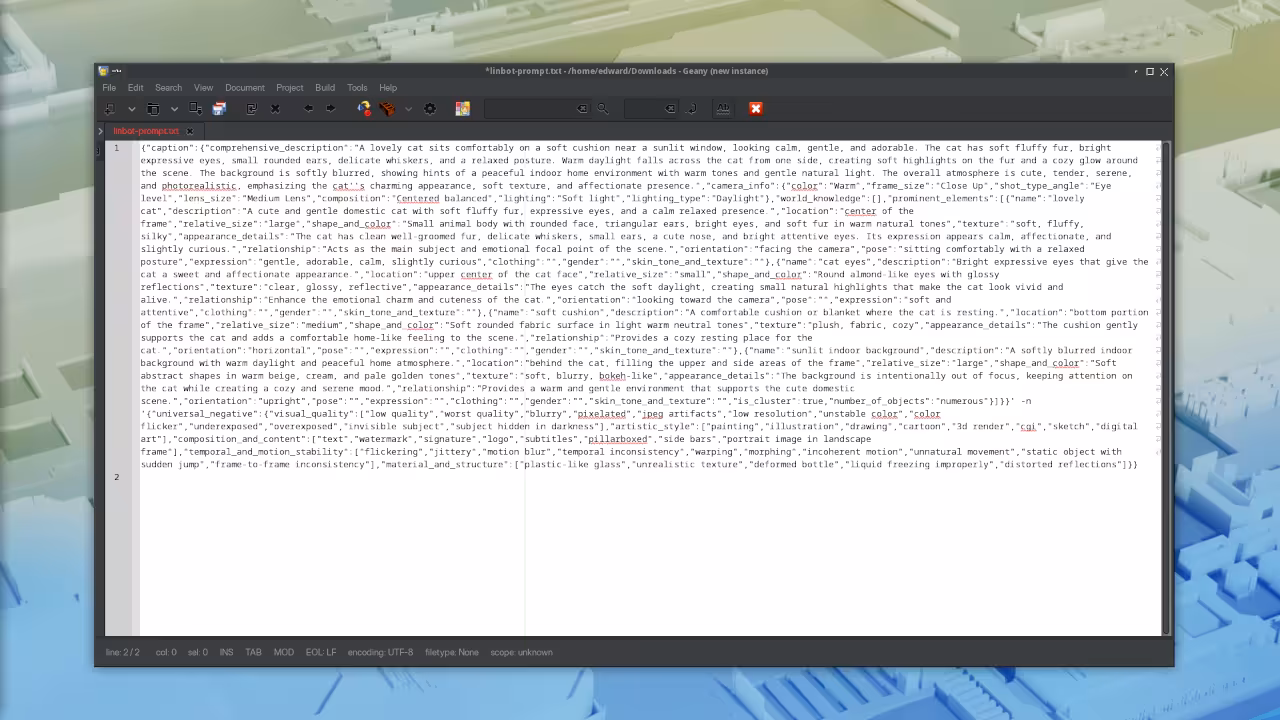
Task: Click underlined word "photorealistic" in editor
Action: [200, 186]
